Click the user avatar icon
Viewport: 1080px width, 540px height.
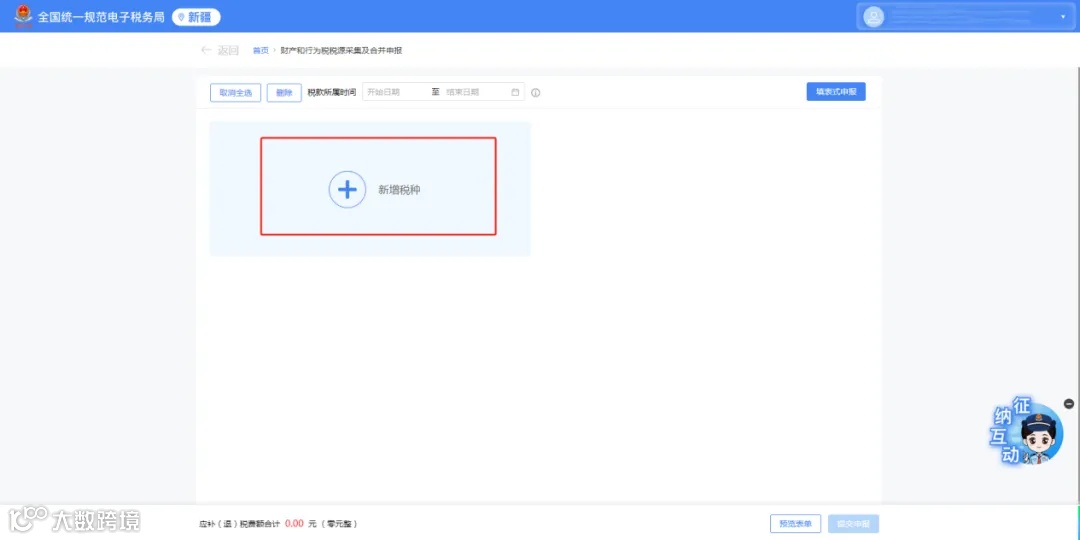(x=873, y=17)
